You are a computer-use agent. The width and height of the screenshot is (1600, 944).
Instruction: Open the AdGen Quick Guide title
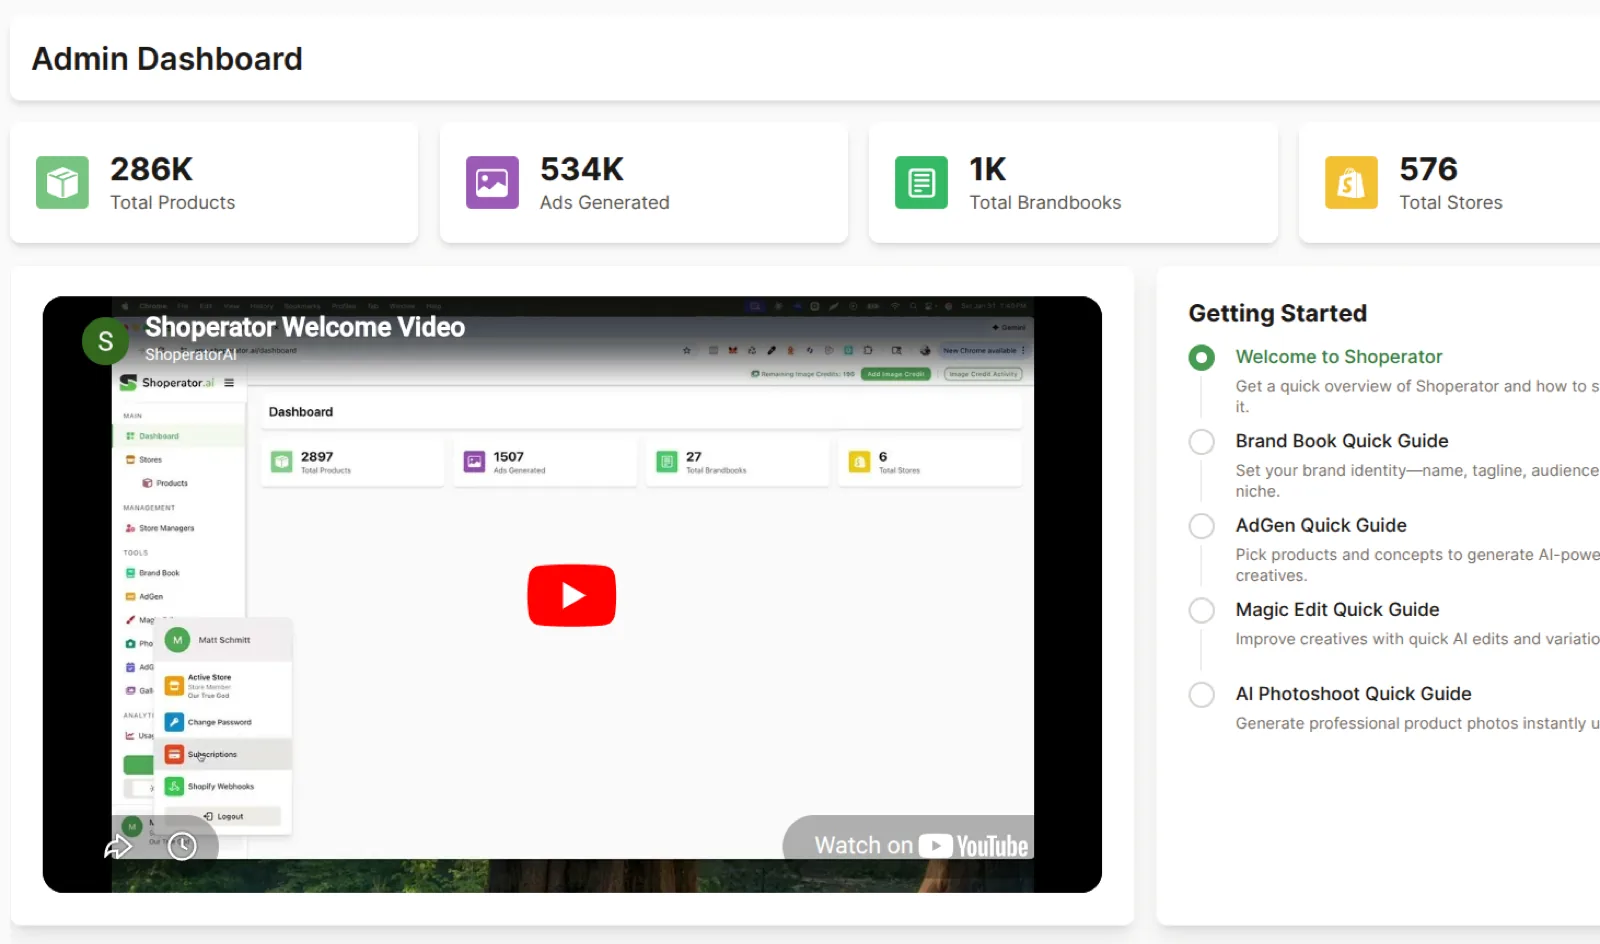coord(1321,525)
